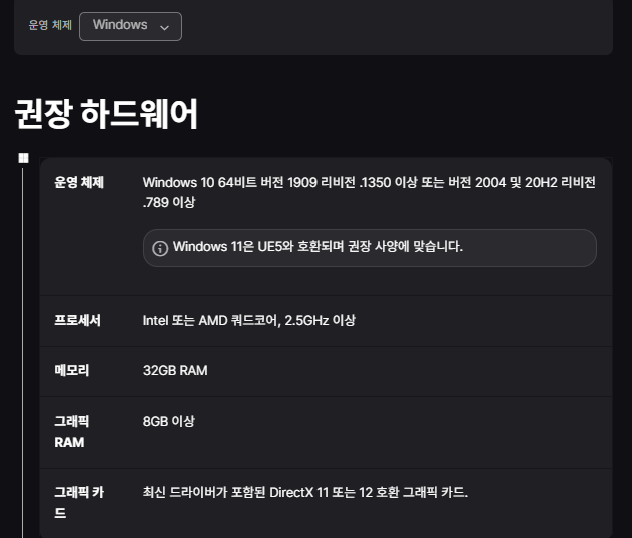This screenshot has width=632, height=538.
Task: Click the 8GB 이상 value
Action: (168, 421)
